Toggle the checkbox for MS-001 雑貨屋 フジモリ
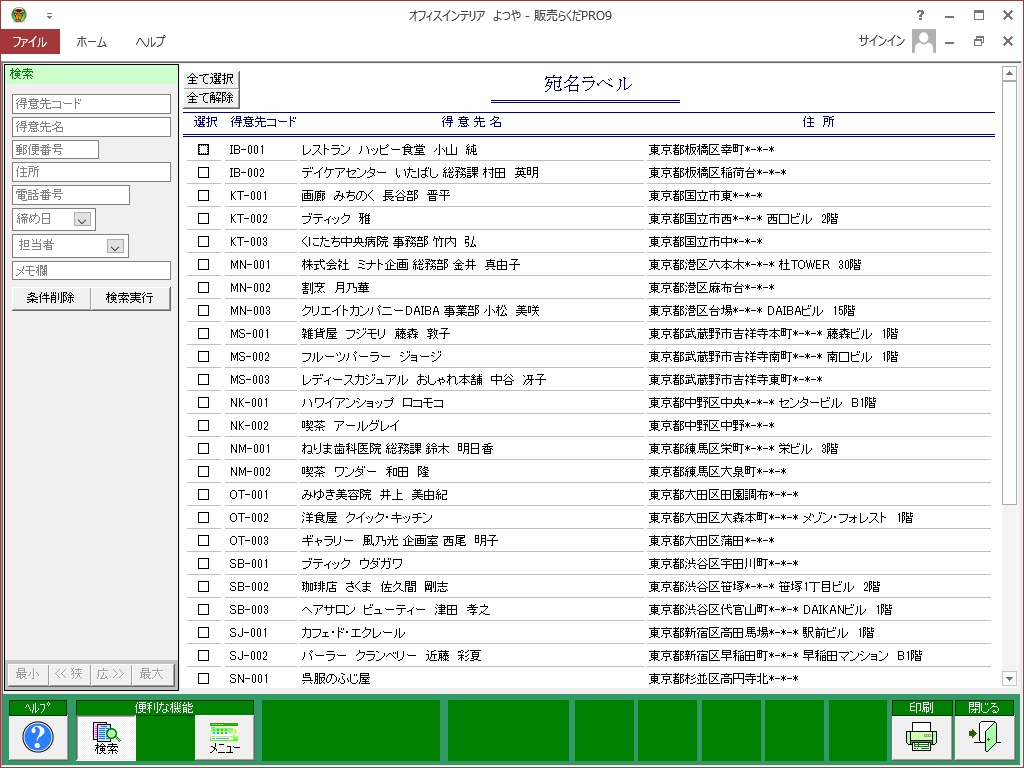Screen dimensions: 1024x768 coord(204,334)
